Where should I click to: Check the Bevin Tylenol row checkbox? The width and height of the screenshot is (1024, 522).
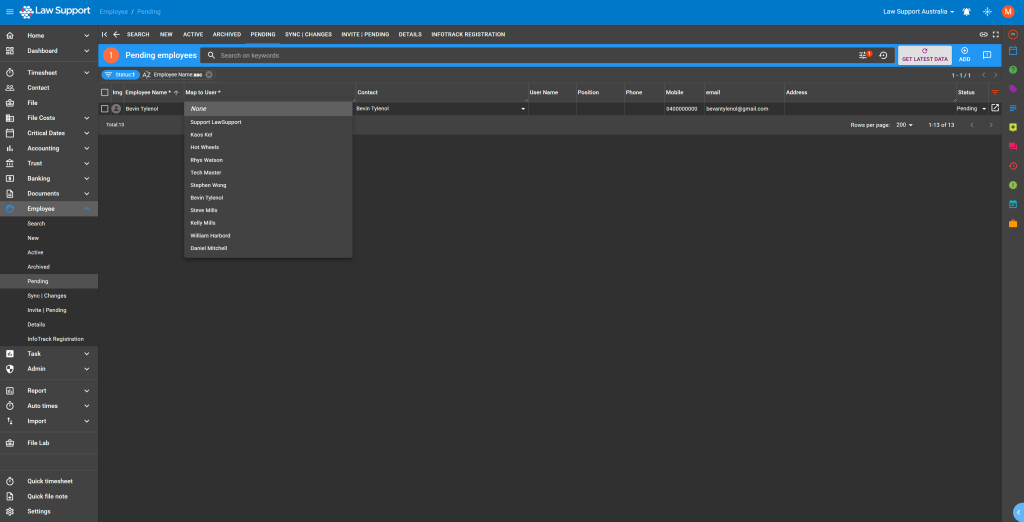pos(105,108)
